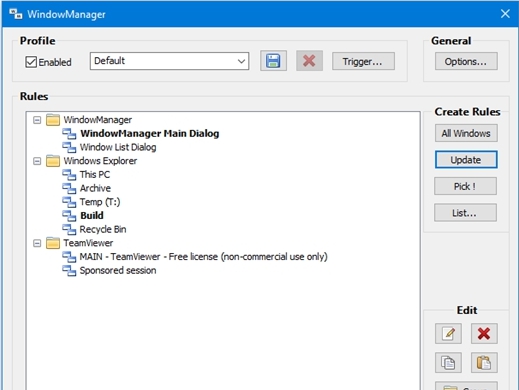Select the Windows Explorer group label
519x390 pixels.
pyautogui.click(x=100, y=161)
